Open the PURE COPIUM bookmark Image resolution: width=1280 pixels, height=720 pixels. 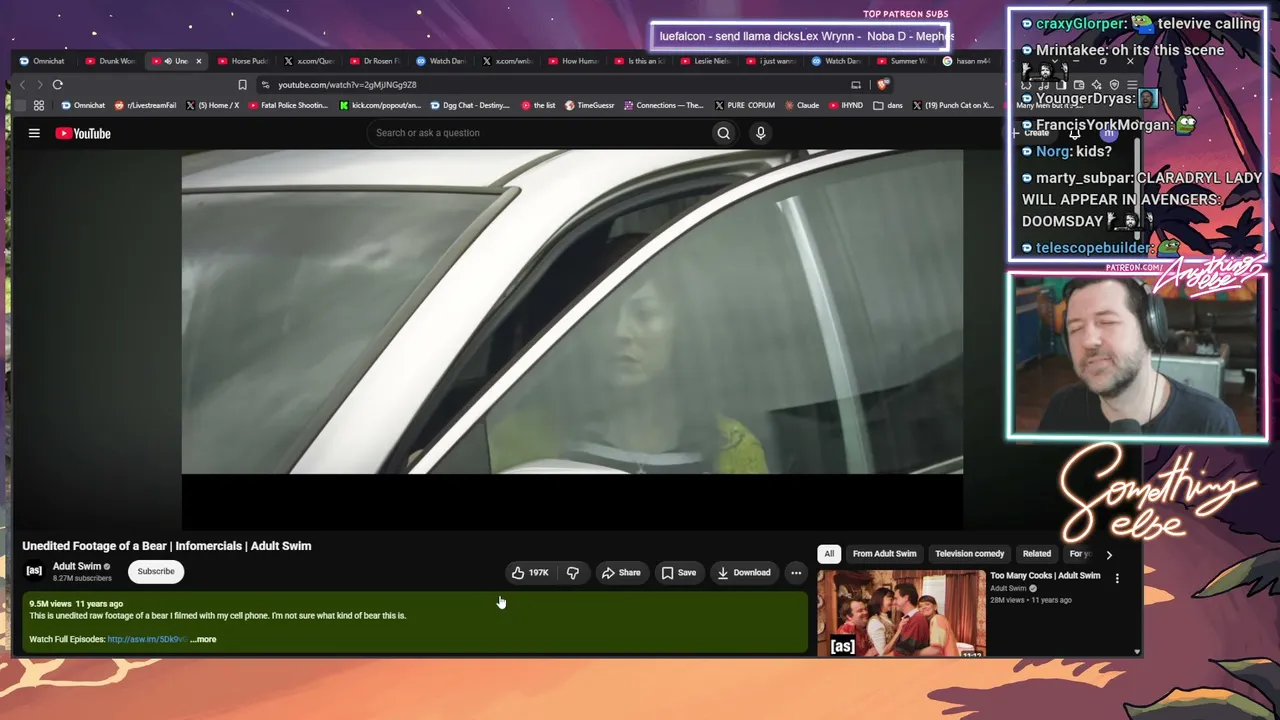(x=744, y=105)
